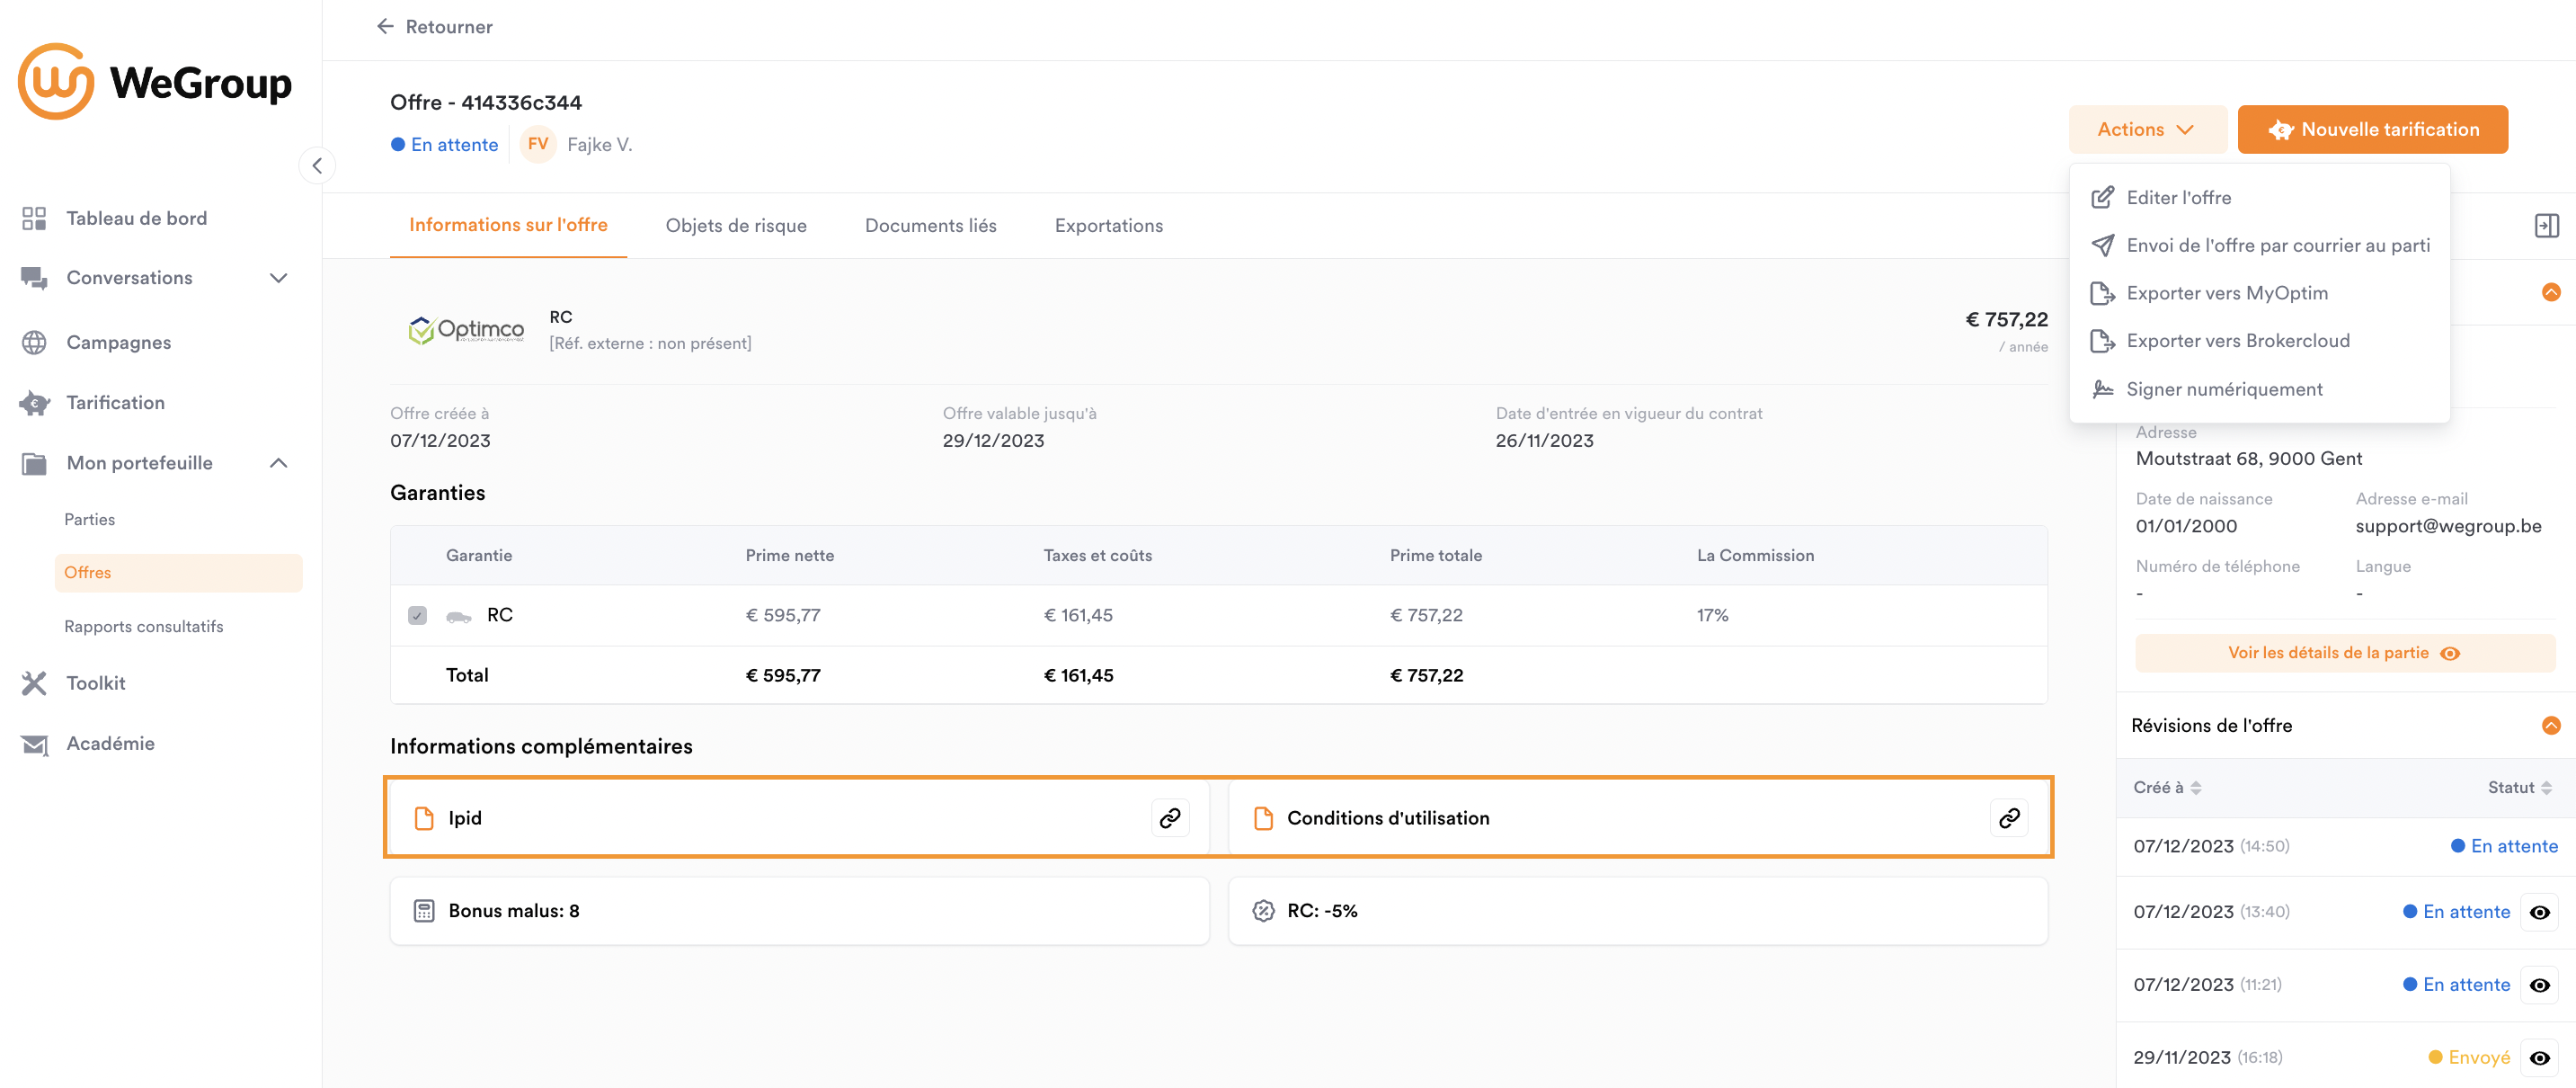Switch to Objets de risque tab

click(736, 226)
